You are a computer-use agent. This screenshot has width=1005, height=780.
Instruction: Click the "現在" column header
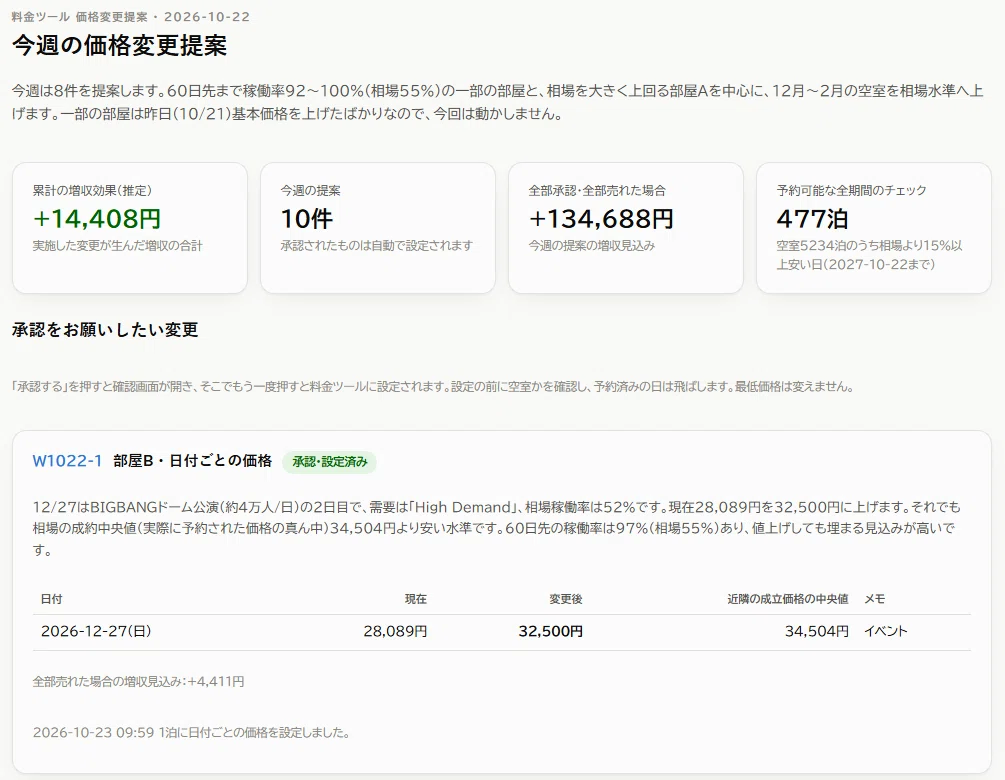coord(416,599)
